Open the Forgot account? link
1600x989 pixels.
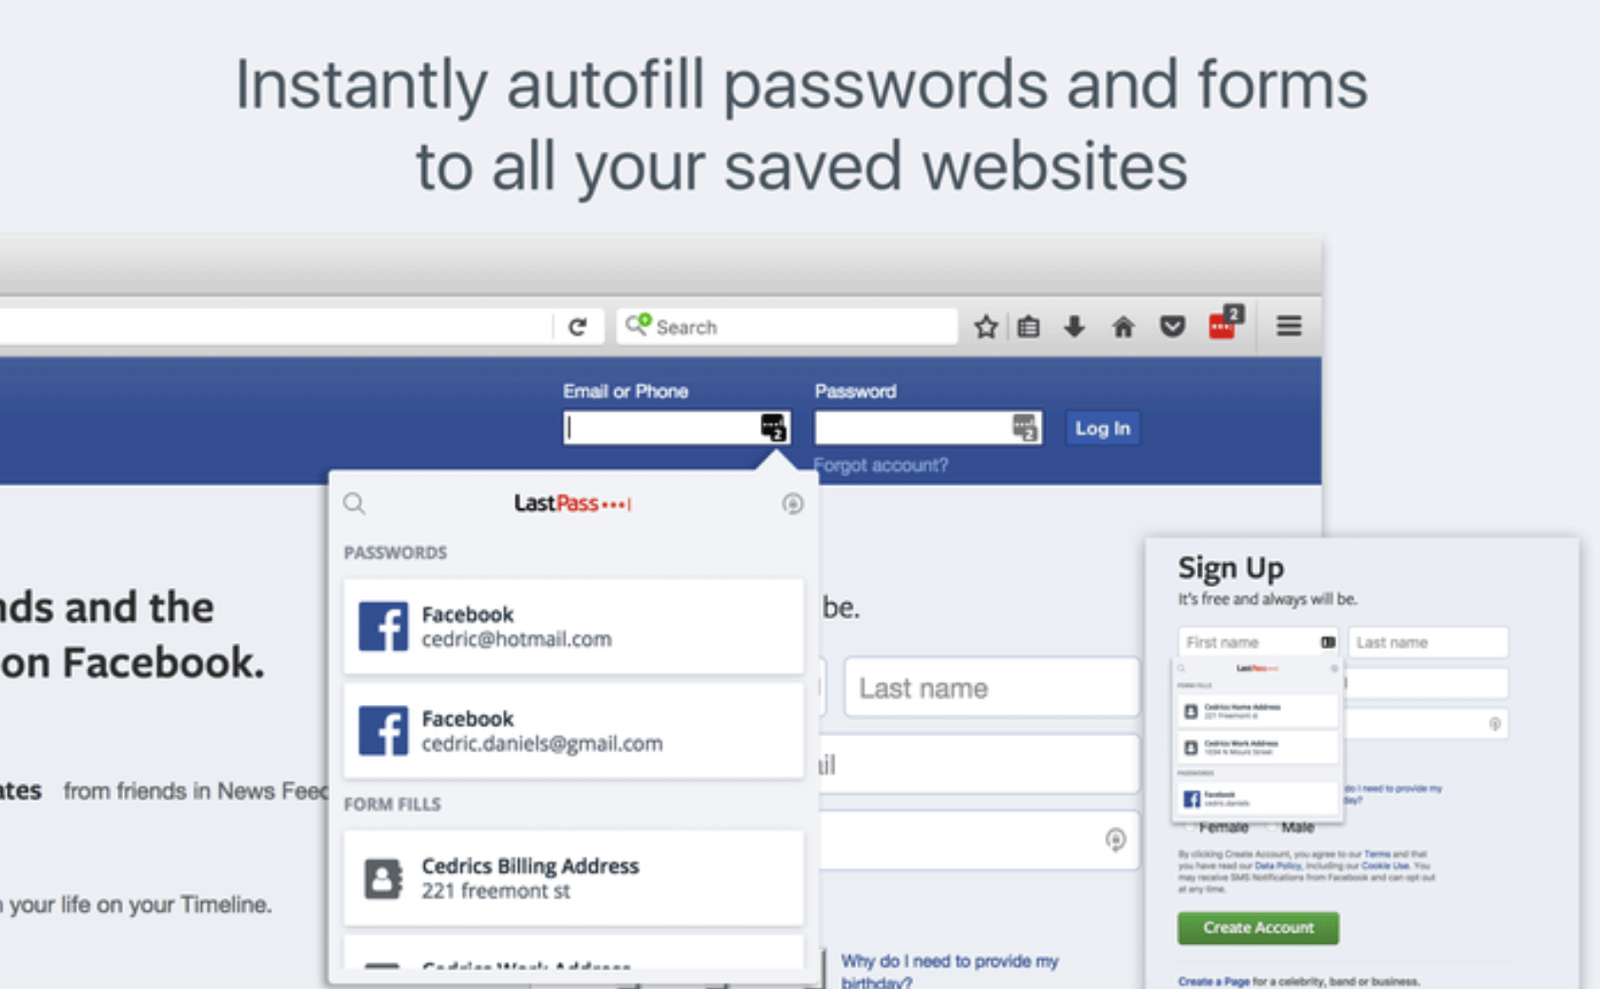point(881,465)
